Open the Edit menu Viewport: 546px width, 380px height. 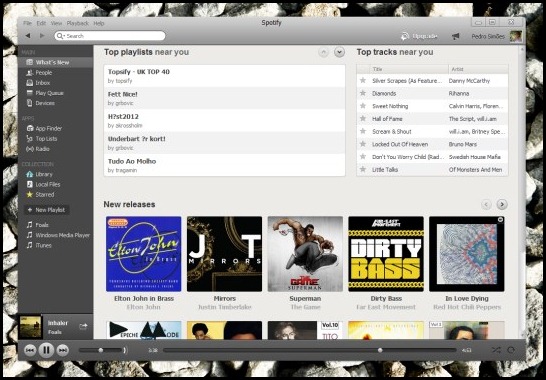[x=41, y=23]
